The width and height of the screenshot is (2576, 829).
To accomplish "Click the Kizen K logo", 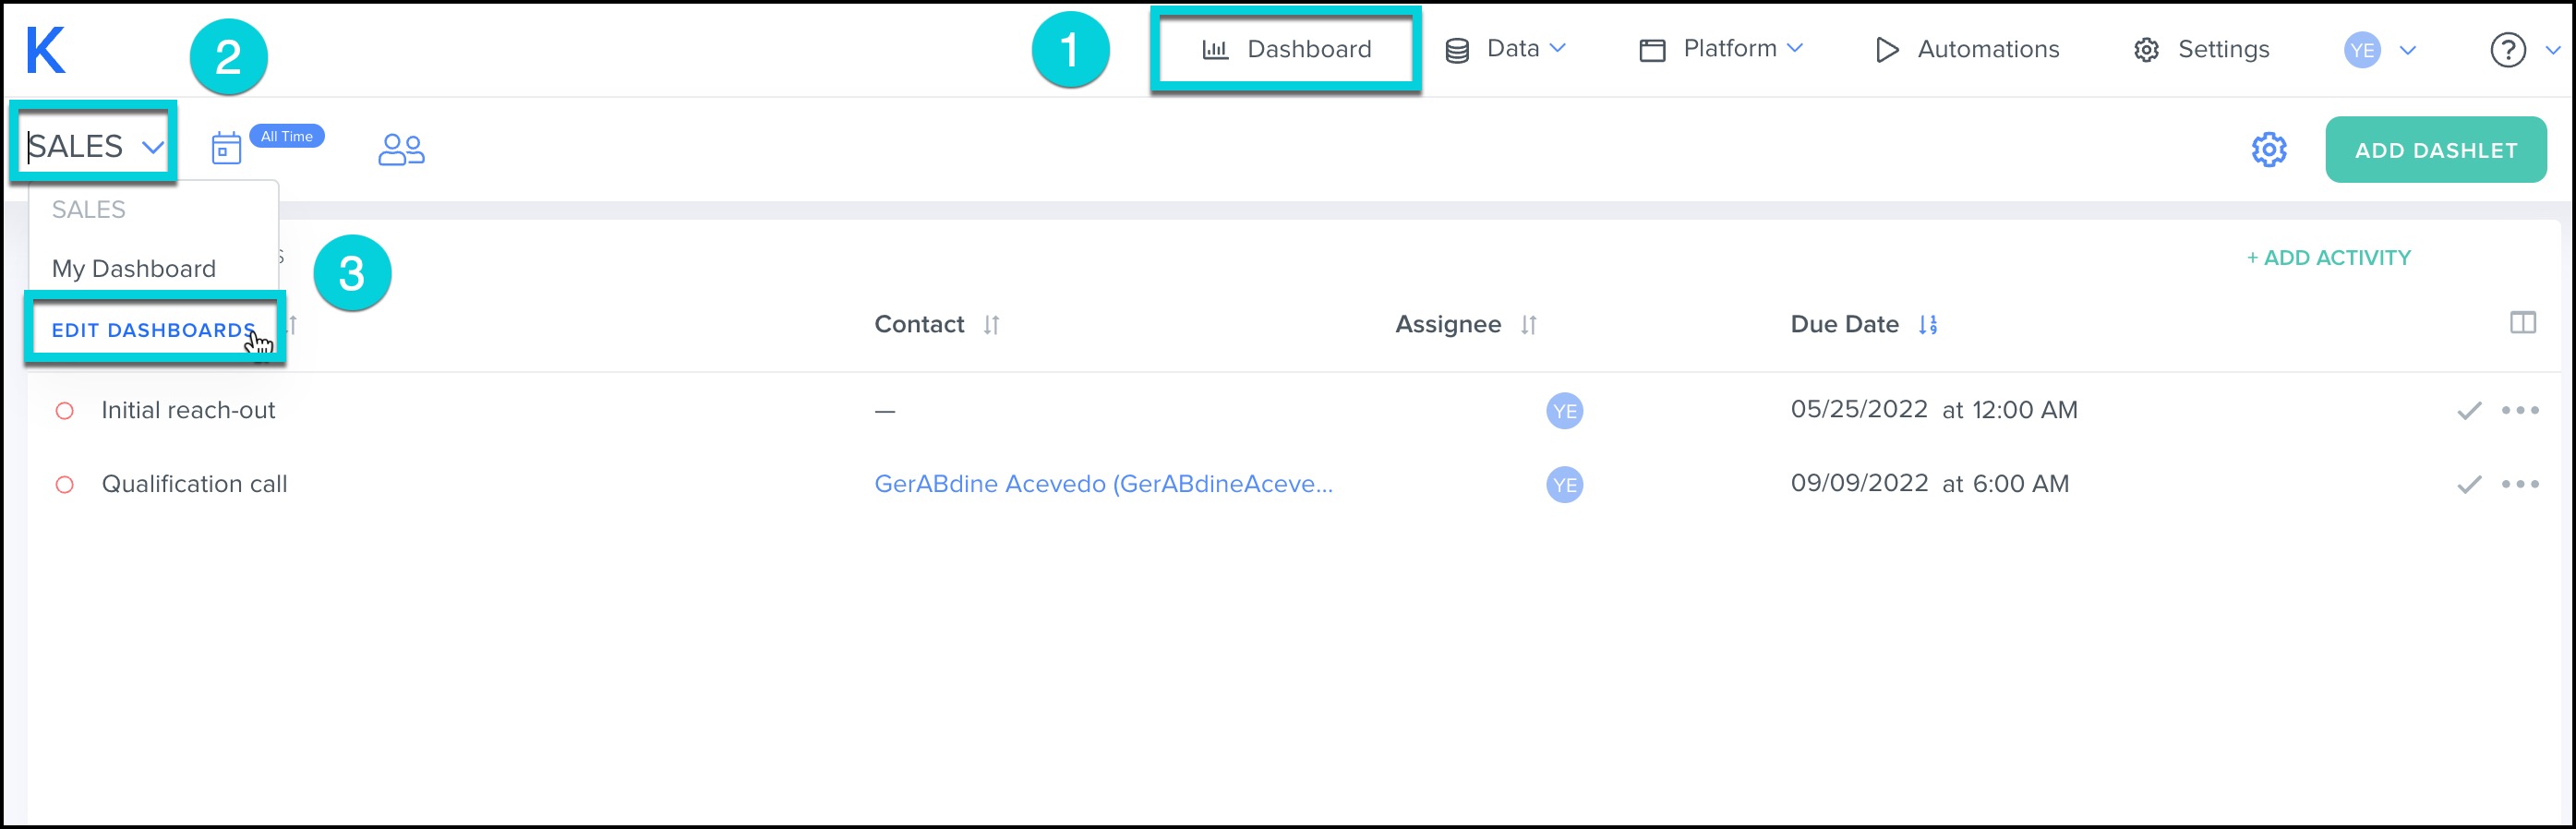I will coord(45,50).
